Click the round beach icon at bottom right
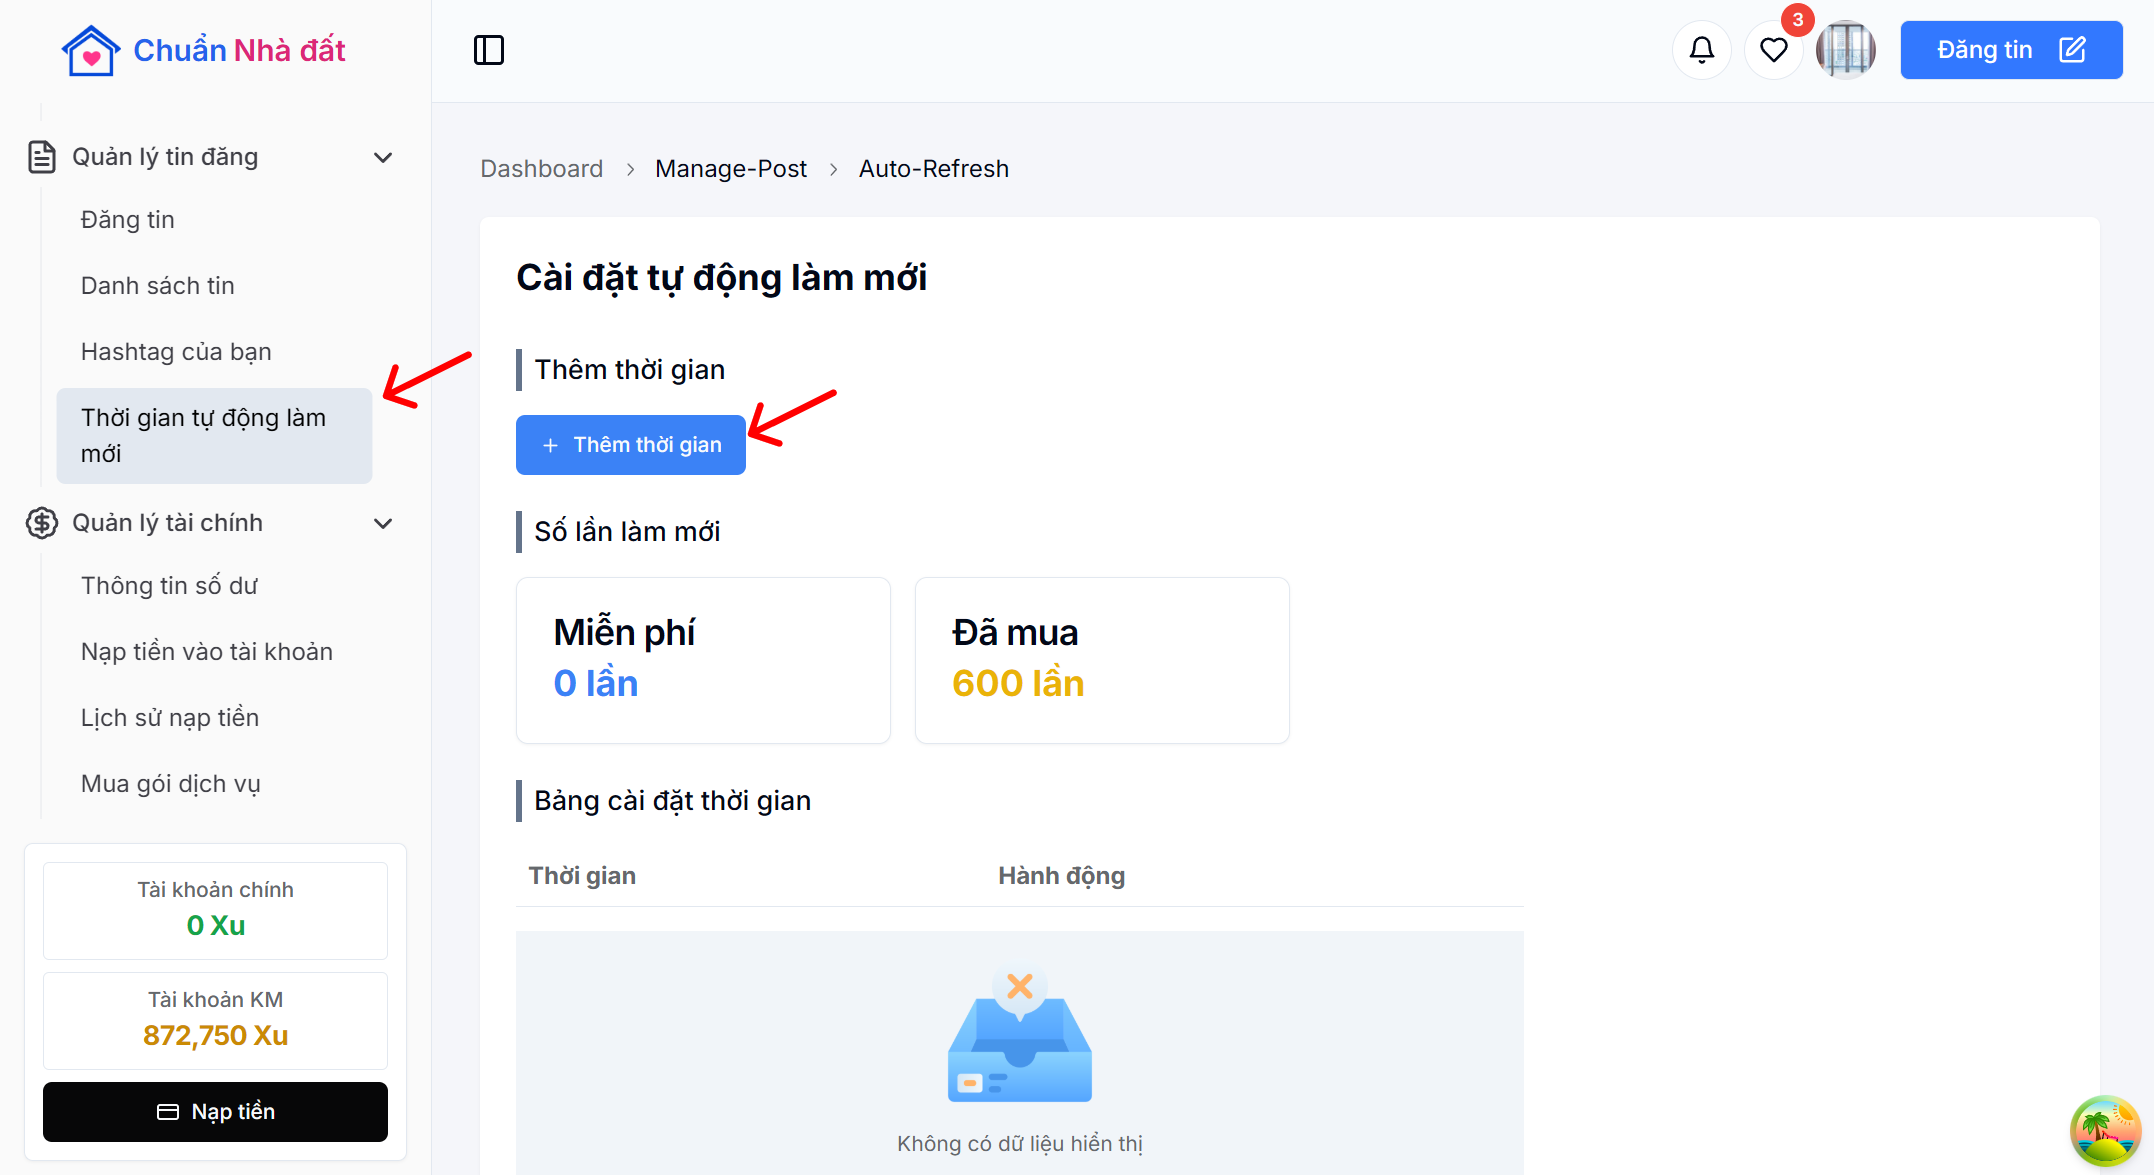 (x=2105, y=1131)
